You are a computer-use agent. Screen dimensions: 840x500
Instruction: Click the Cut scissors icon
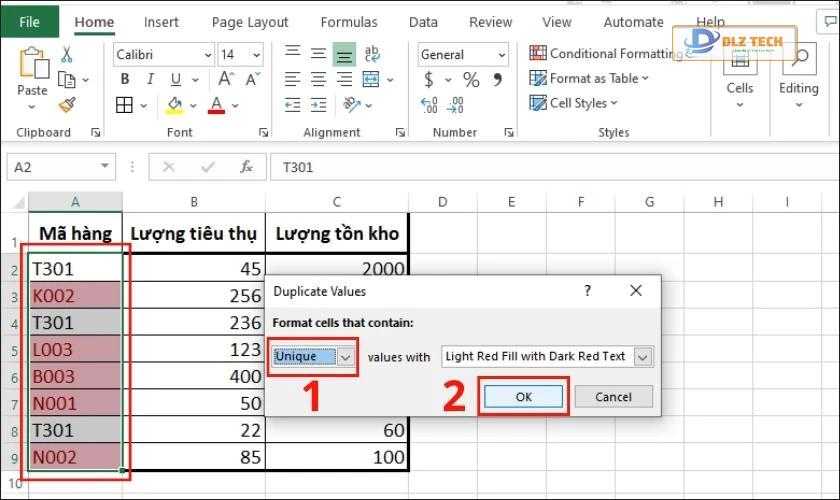point(66,54)
